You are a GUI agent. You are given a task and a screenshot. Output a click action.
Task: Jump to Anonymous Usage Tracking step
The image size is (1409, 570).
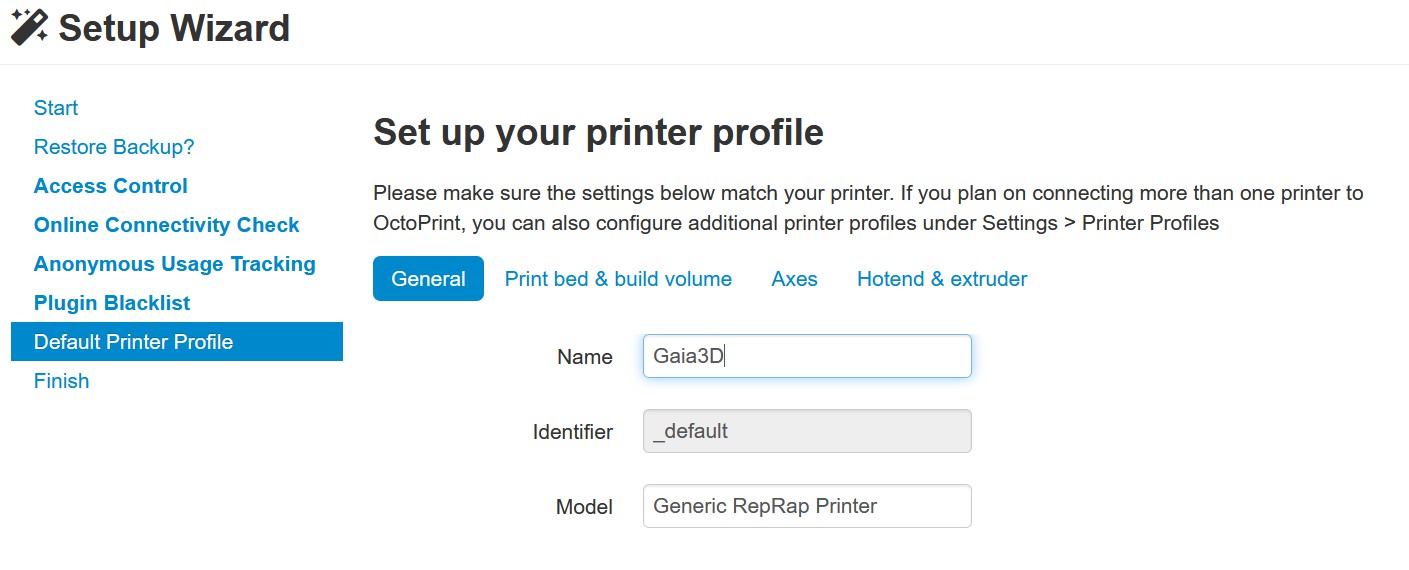(175, 264)
